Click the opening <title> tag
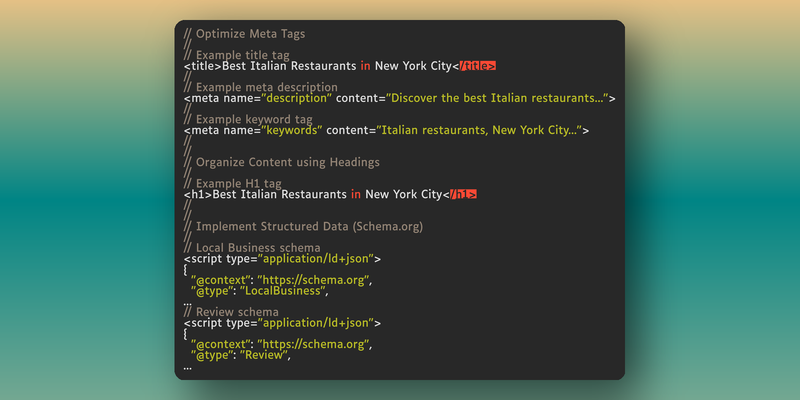 pyautogui.click(x=203, y=66)
